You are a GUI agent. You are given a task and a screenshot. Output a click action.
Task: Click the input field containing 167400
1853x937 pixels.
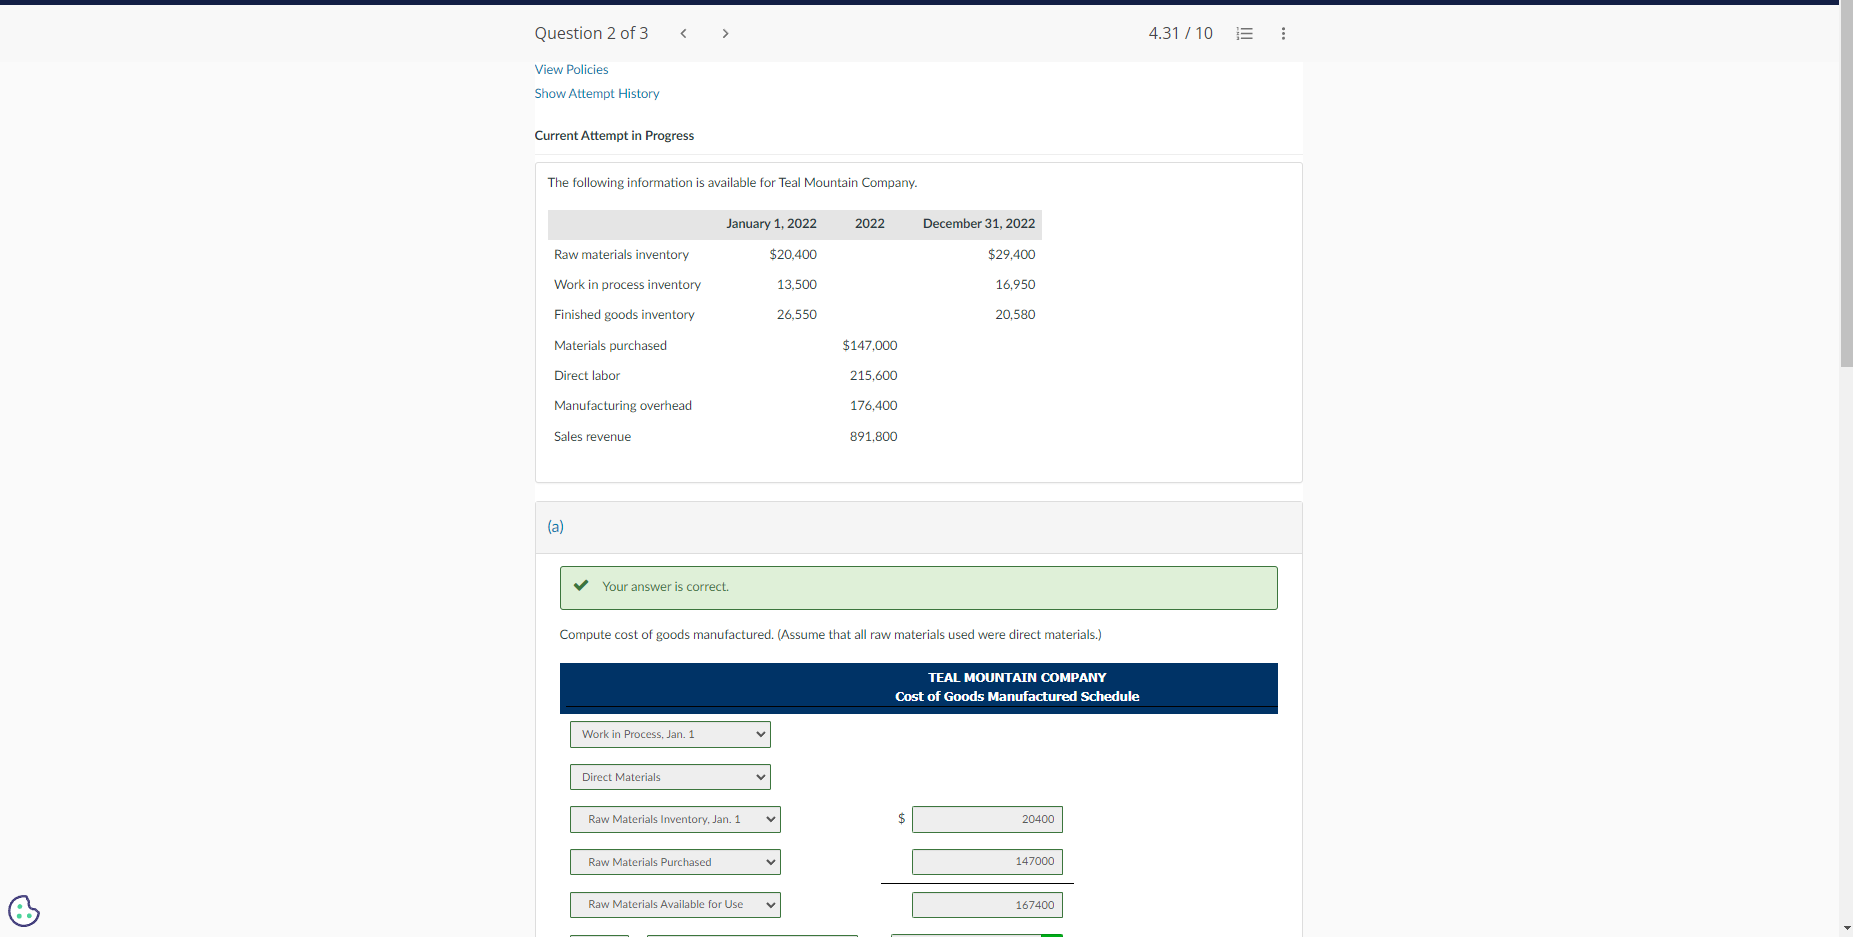[x=987, y=905]
